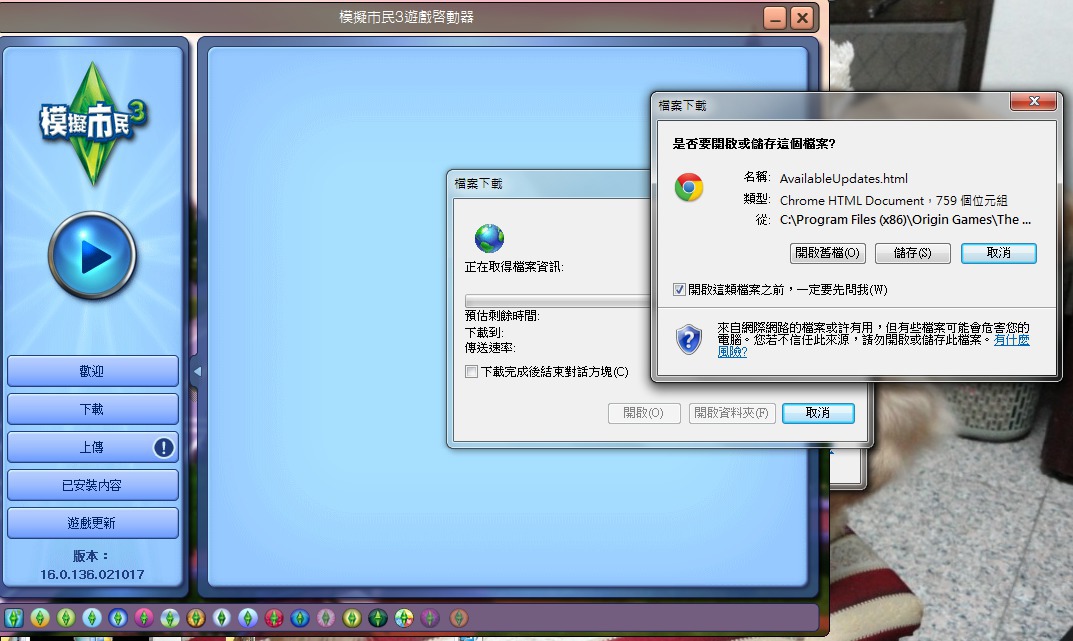Click the 開啟資料夾(F) button

pyautogui.click(x=732, y=413)
